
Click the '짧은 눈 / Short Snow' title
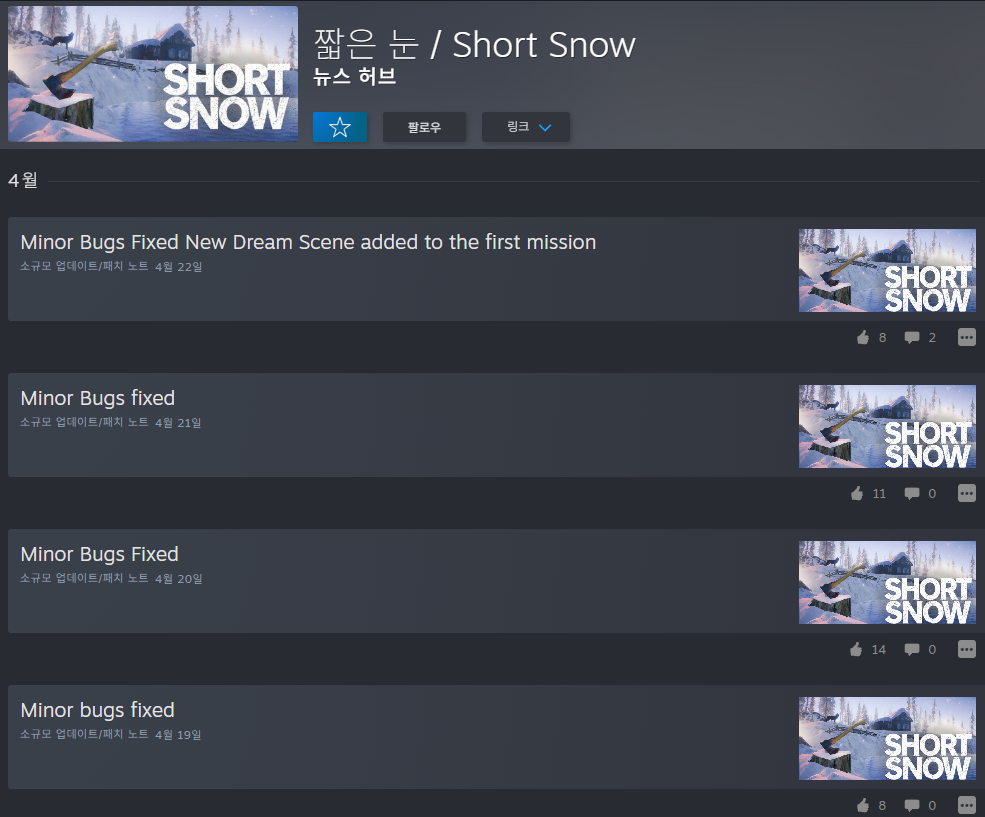[x=475, y=45]
